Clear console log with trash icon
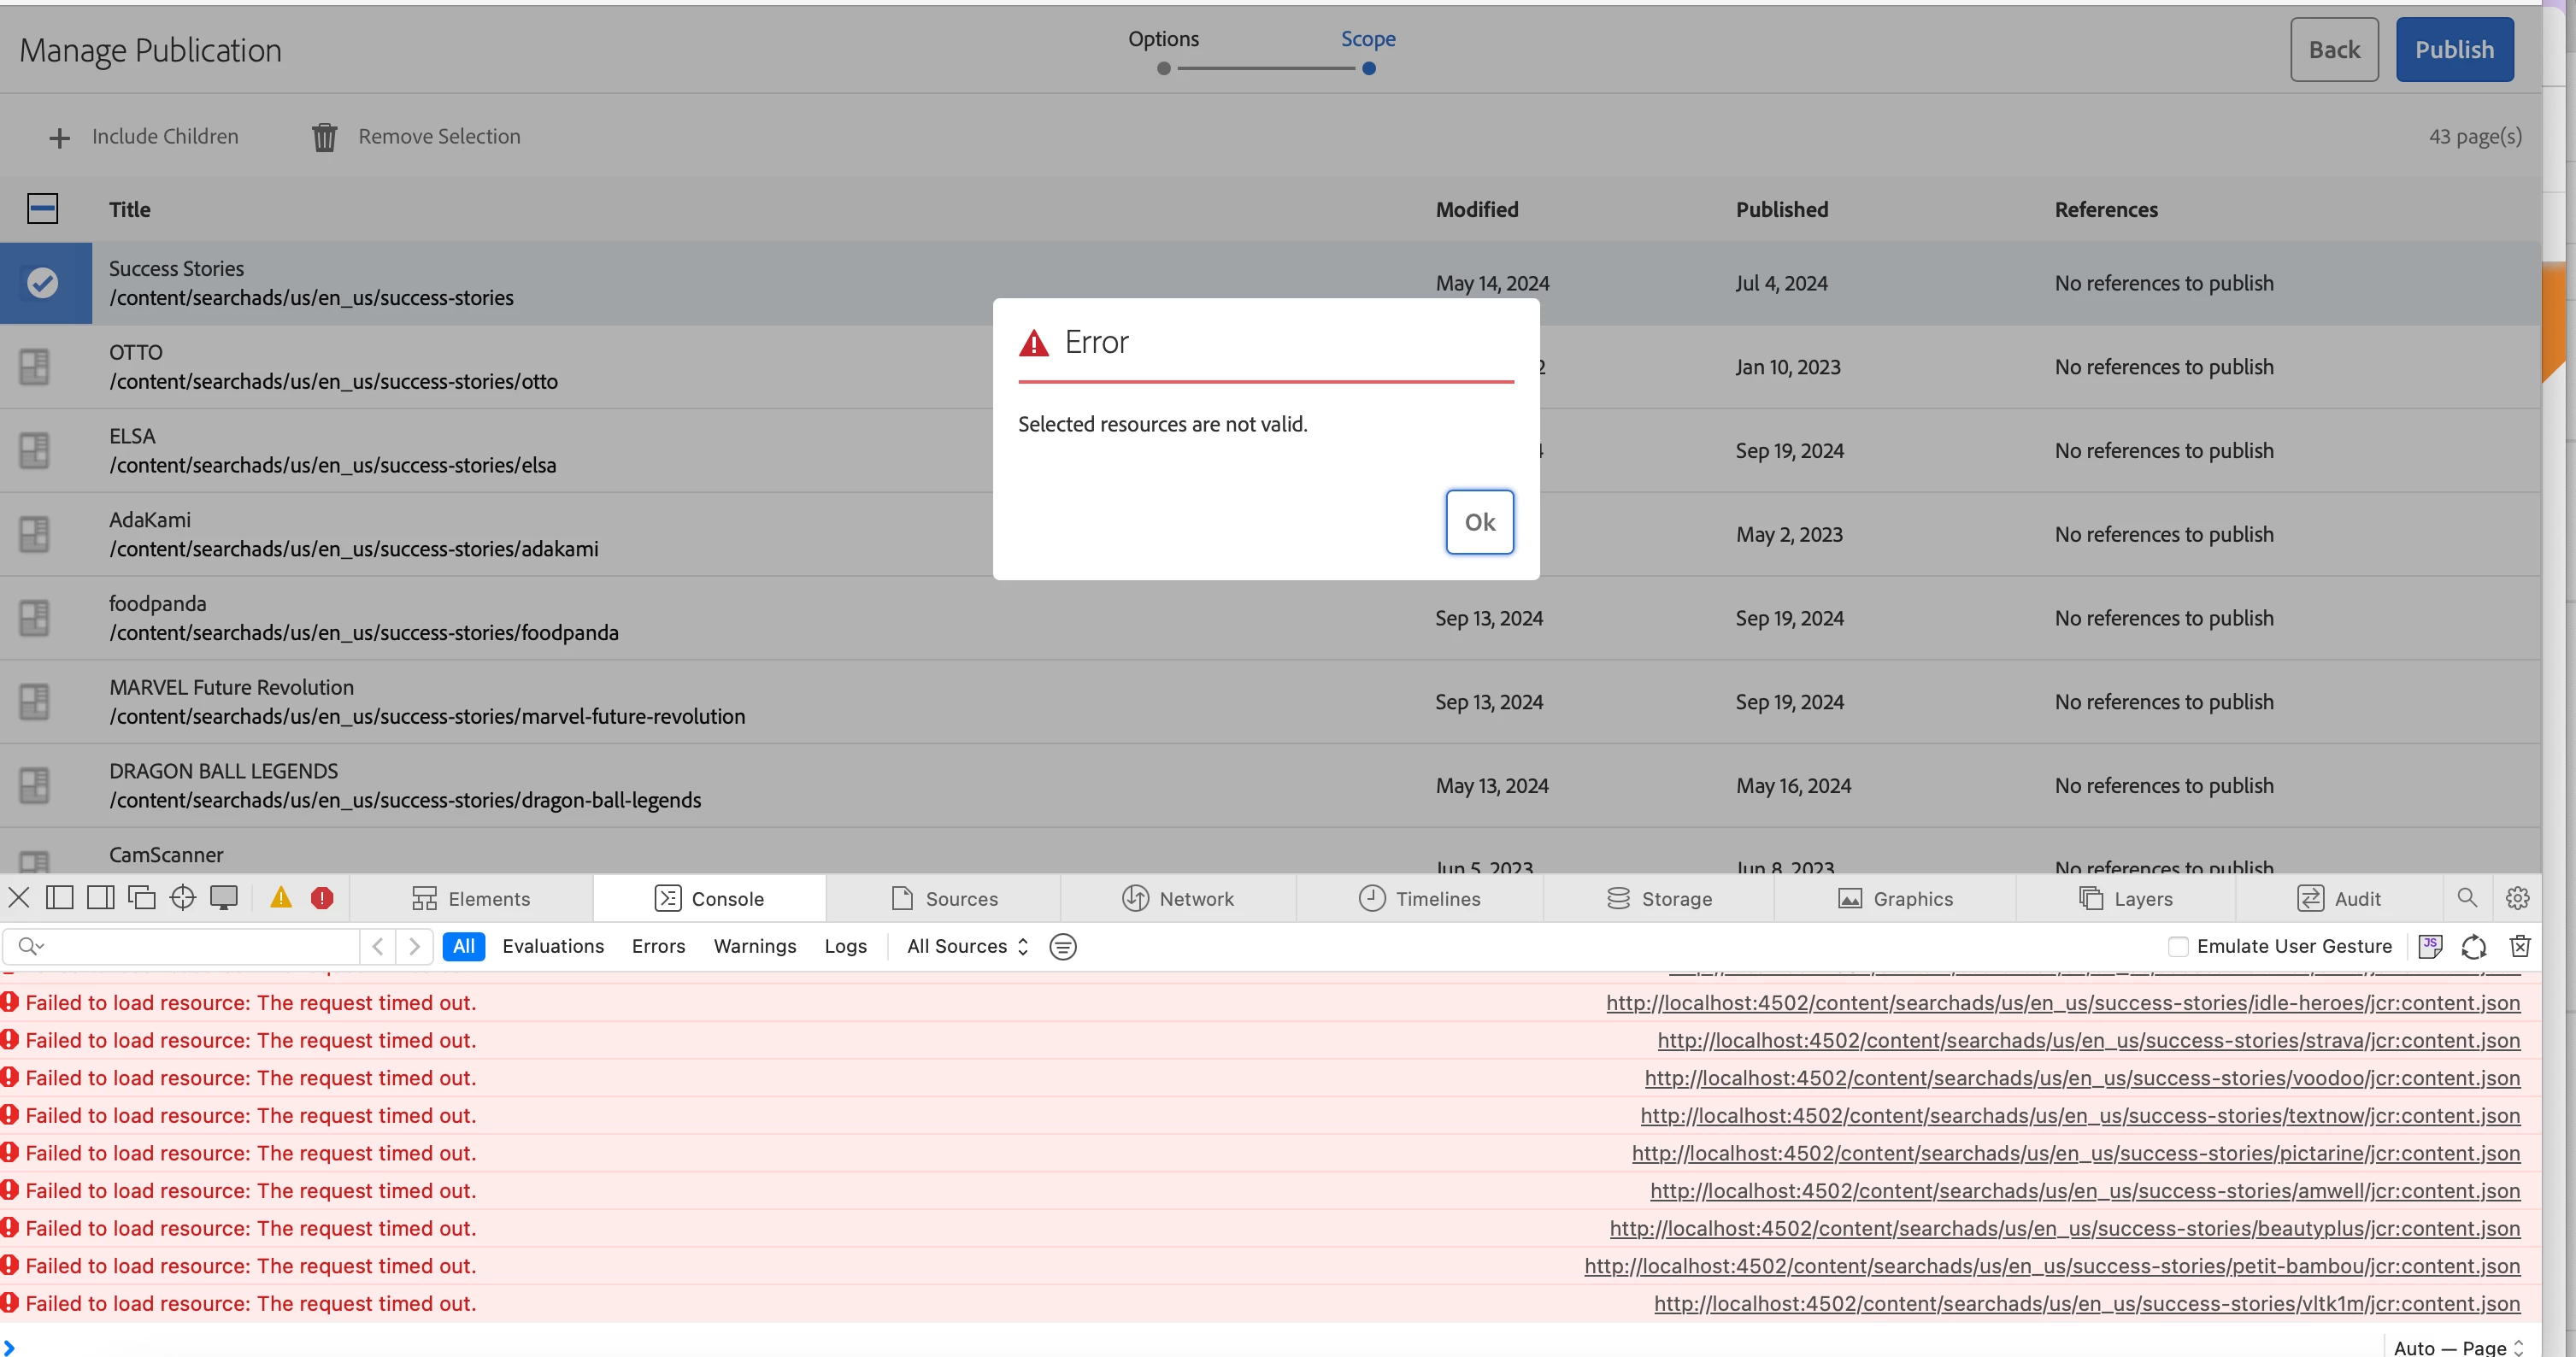The height and width of the screenshot is (1357, 2576). (2520, 946)
